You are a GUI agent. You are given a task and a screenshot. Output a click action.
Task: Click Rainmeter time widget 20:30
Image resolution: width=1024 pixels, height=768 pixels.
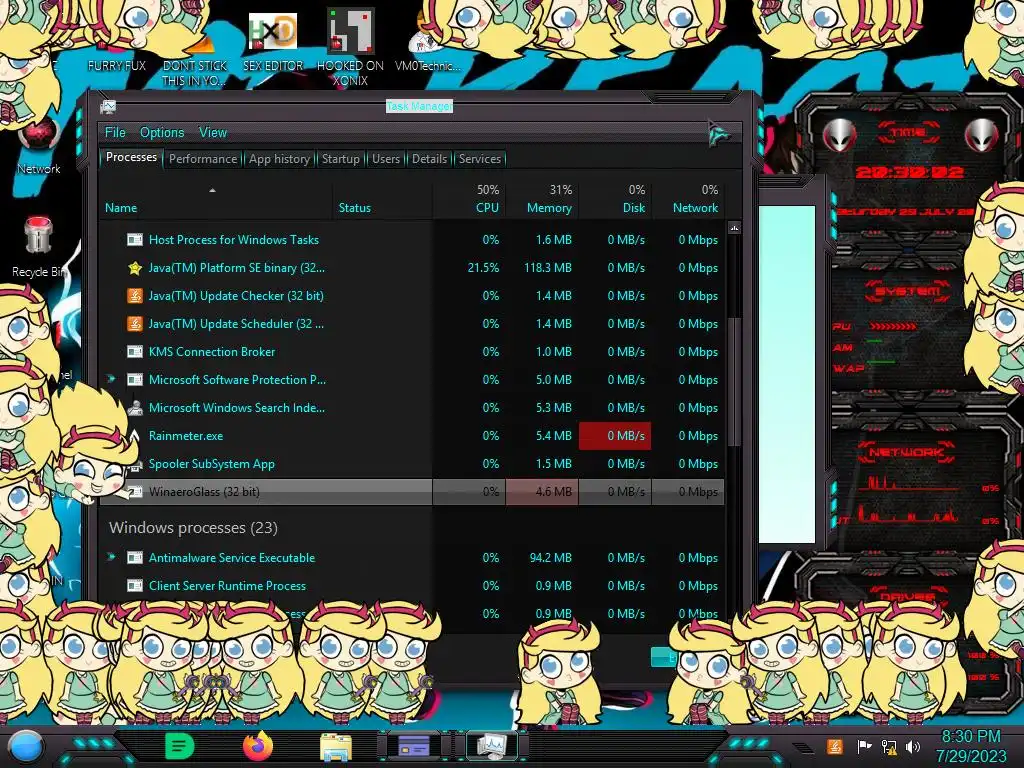(909, 172)
